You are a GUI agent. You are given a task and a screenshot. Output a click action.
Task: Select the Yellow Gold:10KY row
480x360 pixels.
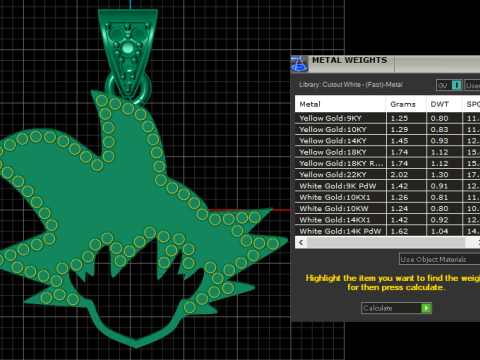(x=387, y=129)
